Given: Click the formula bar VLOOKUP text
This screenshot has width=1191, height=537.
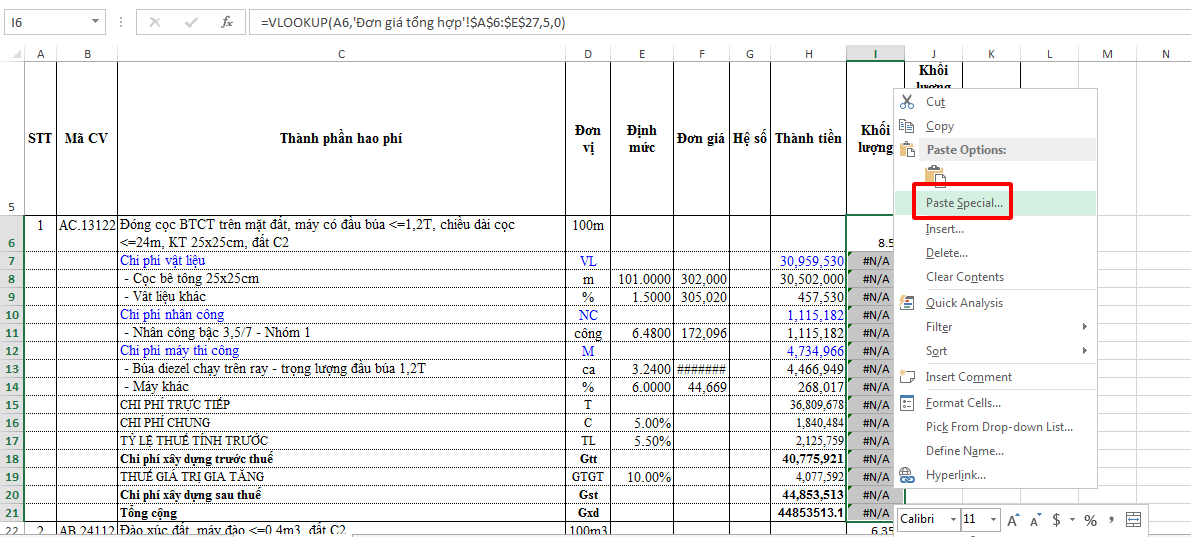Looking at the screenshot, I should [x=413, y=23].
